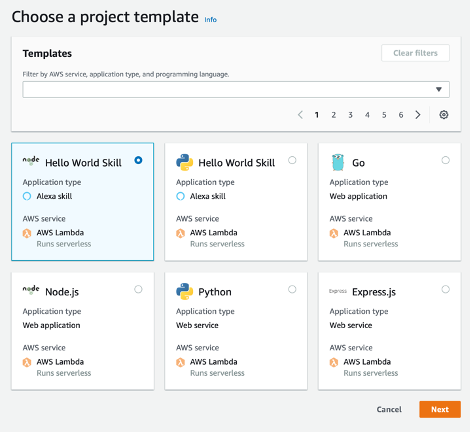The height and width of the screenshot is (432, 470).
Task: Click the Node.js logo on the Hello World Skill card
Action: click(31, 161)
